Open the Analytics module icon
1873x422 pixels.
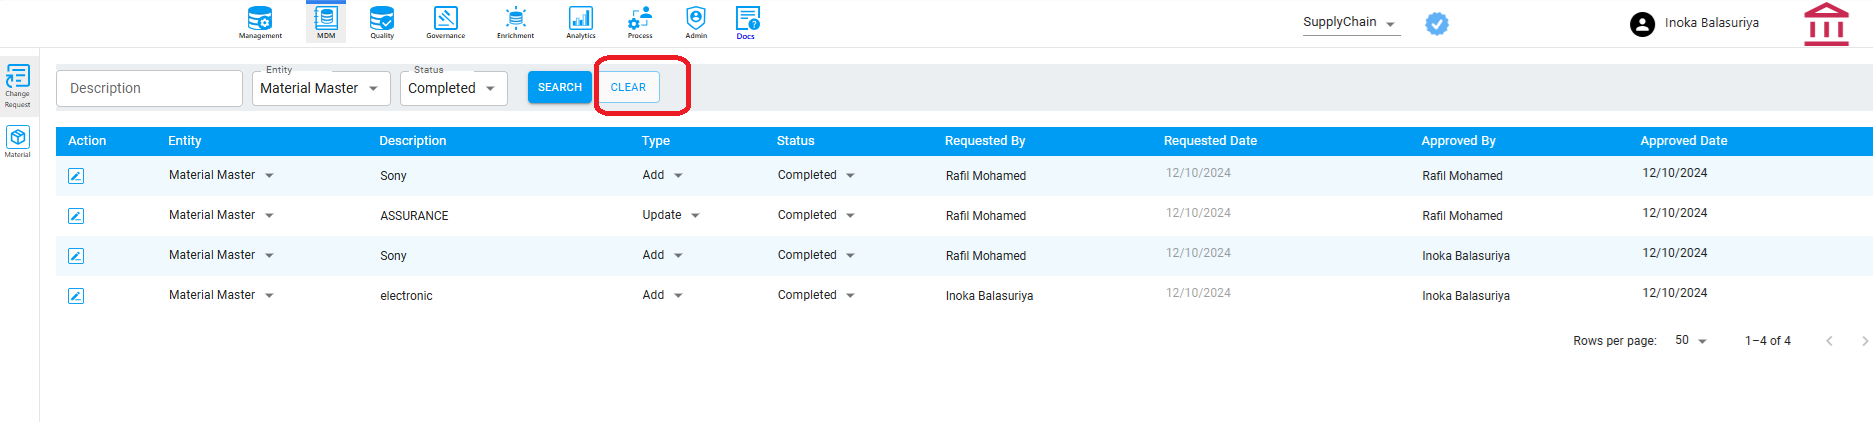coord(581,22)
